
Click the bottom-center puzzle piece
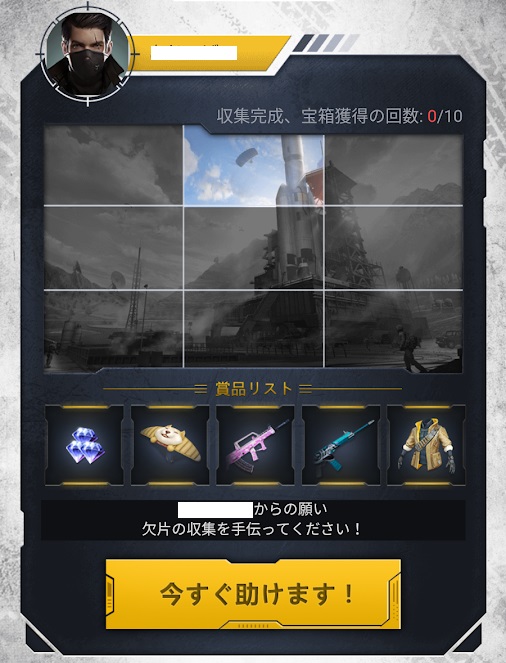254,329
